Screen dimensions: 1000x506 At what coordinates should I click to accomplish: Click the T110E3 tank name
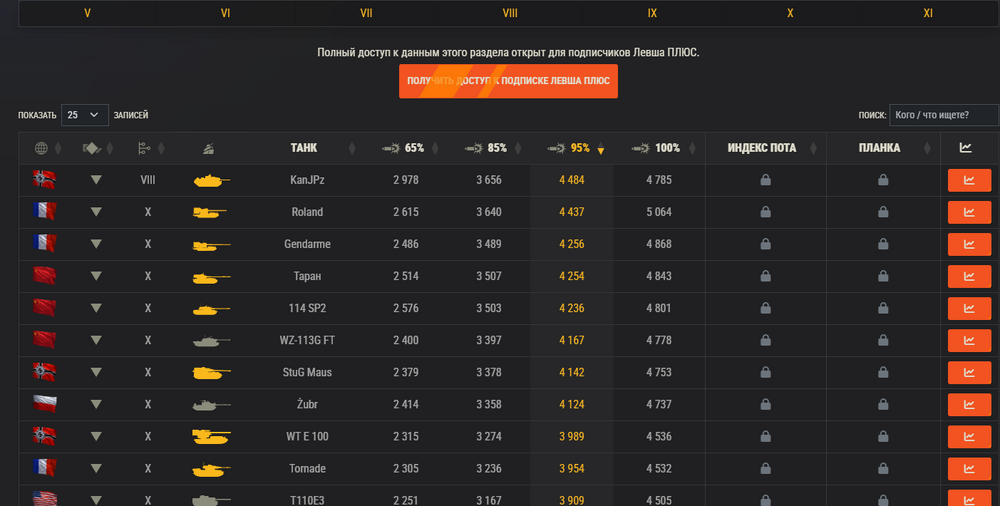[x=307, y=500]
